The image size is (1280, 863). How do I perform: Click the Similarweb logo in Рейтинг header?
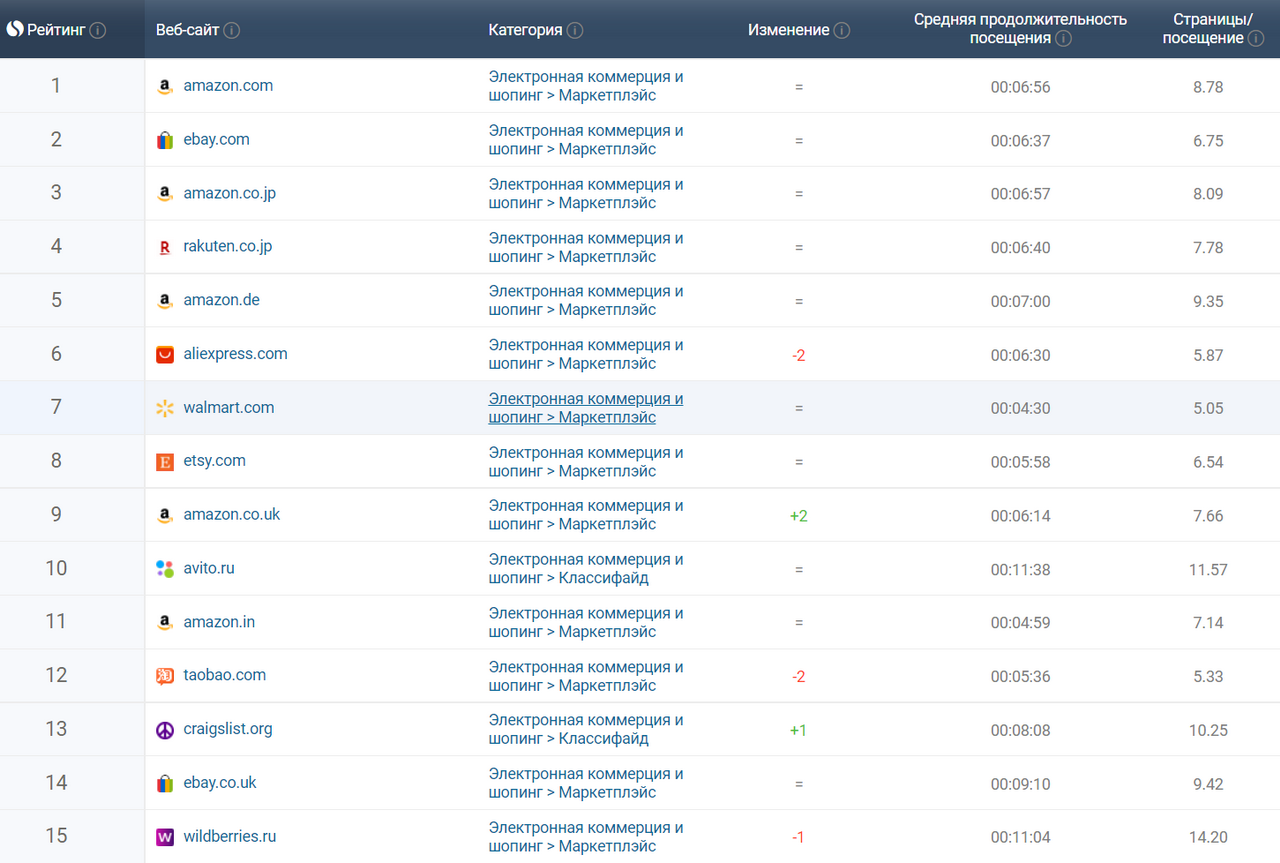(15, 30)
